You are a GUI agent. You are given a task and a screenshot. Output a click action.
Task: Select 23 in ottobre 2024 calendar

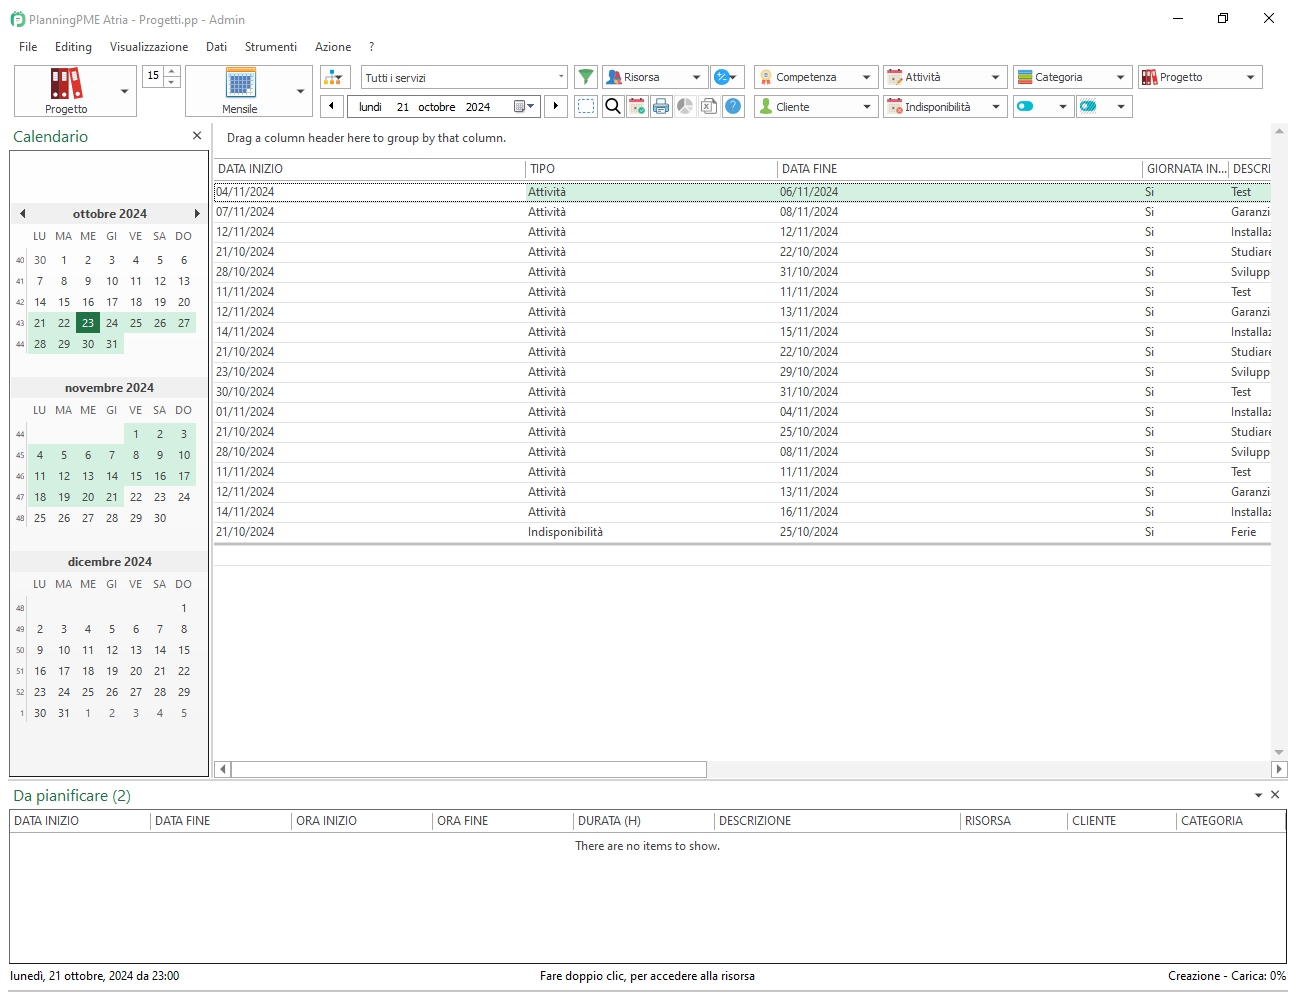click(x=88, y=323)
